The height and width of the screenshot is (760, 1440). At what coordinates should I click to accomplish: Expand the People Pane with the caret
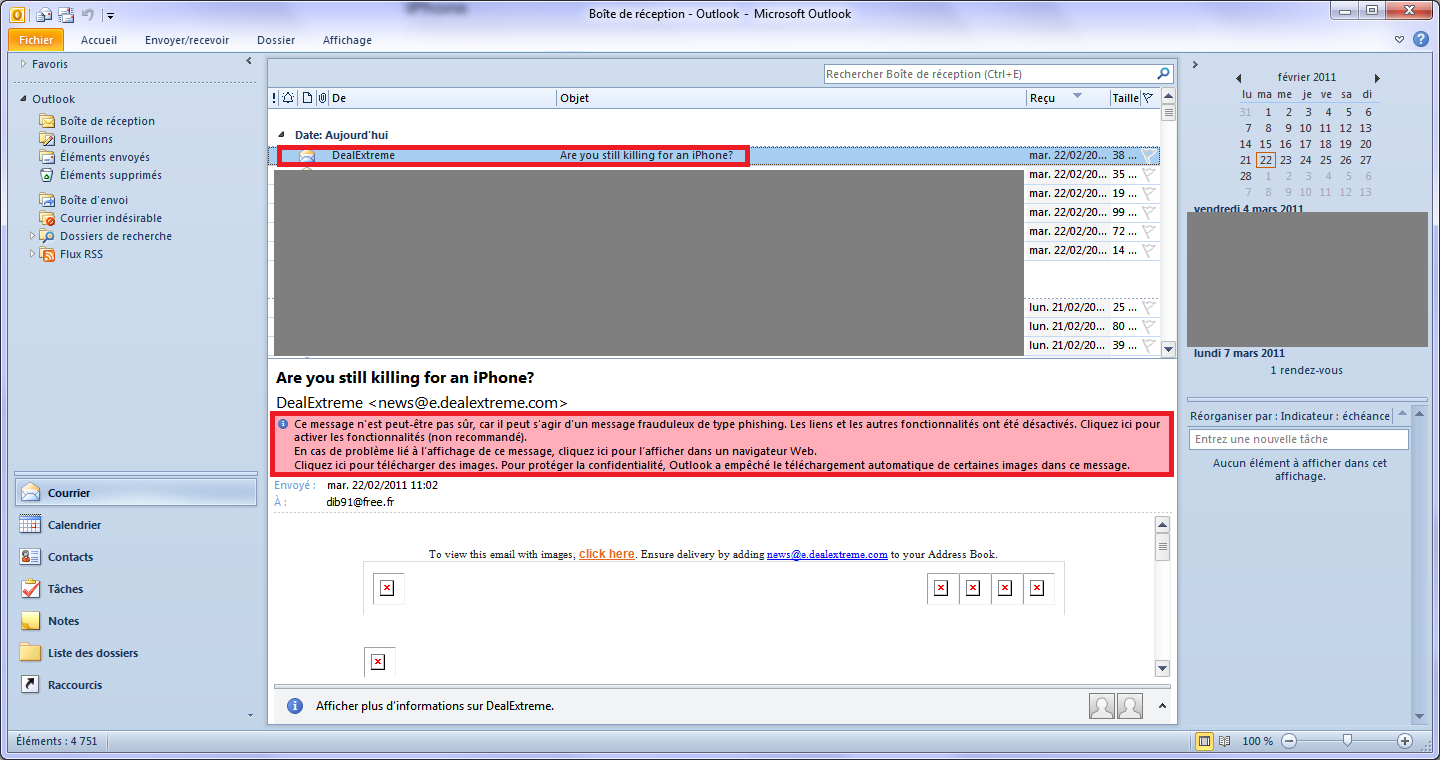1162,705
